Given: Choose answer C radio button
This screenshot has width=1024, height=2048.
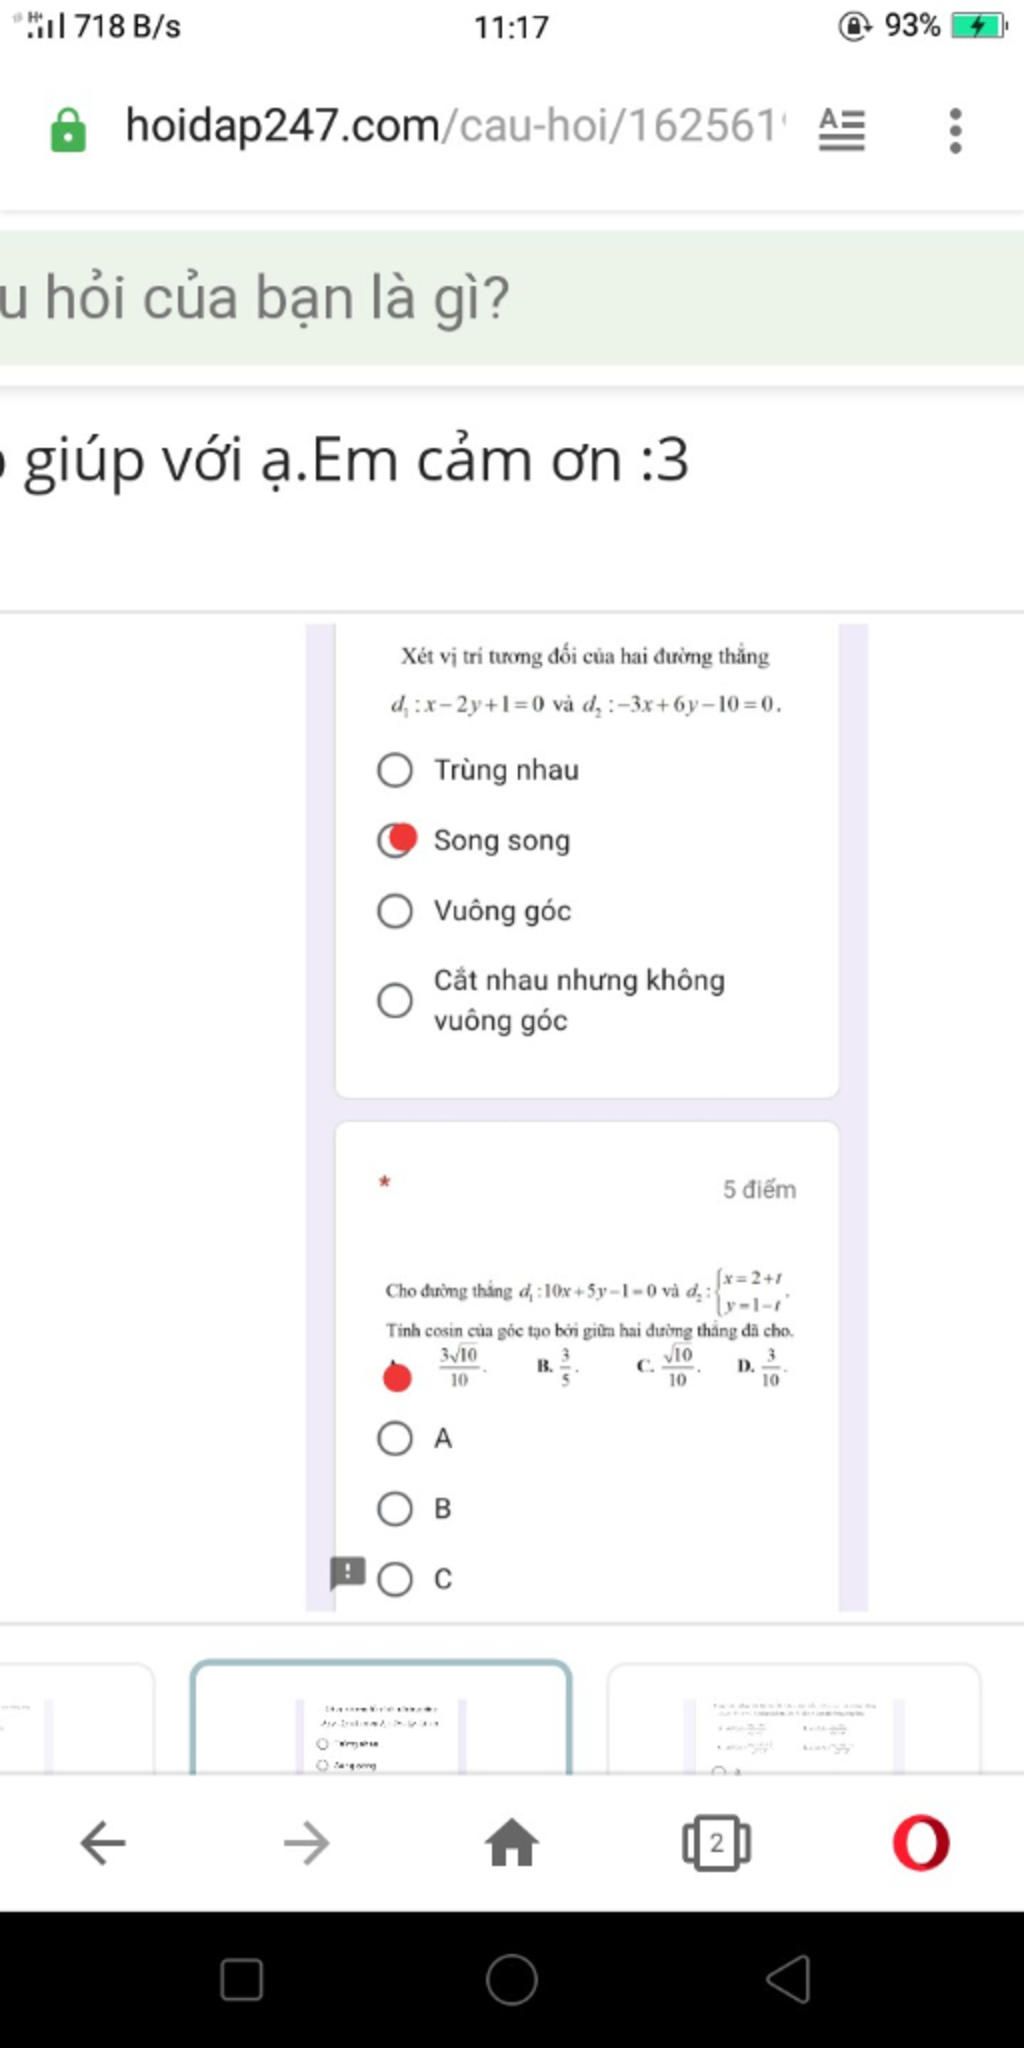Looking at the screenshot, I should point(395,1579).
